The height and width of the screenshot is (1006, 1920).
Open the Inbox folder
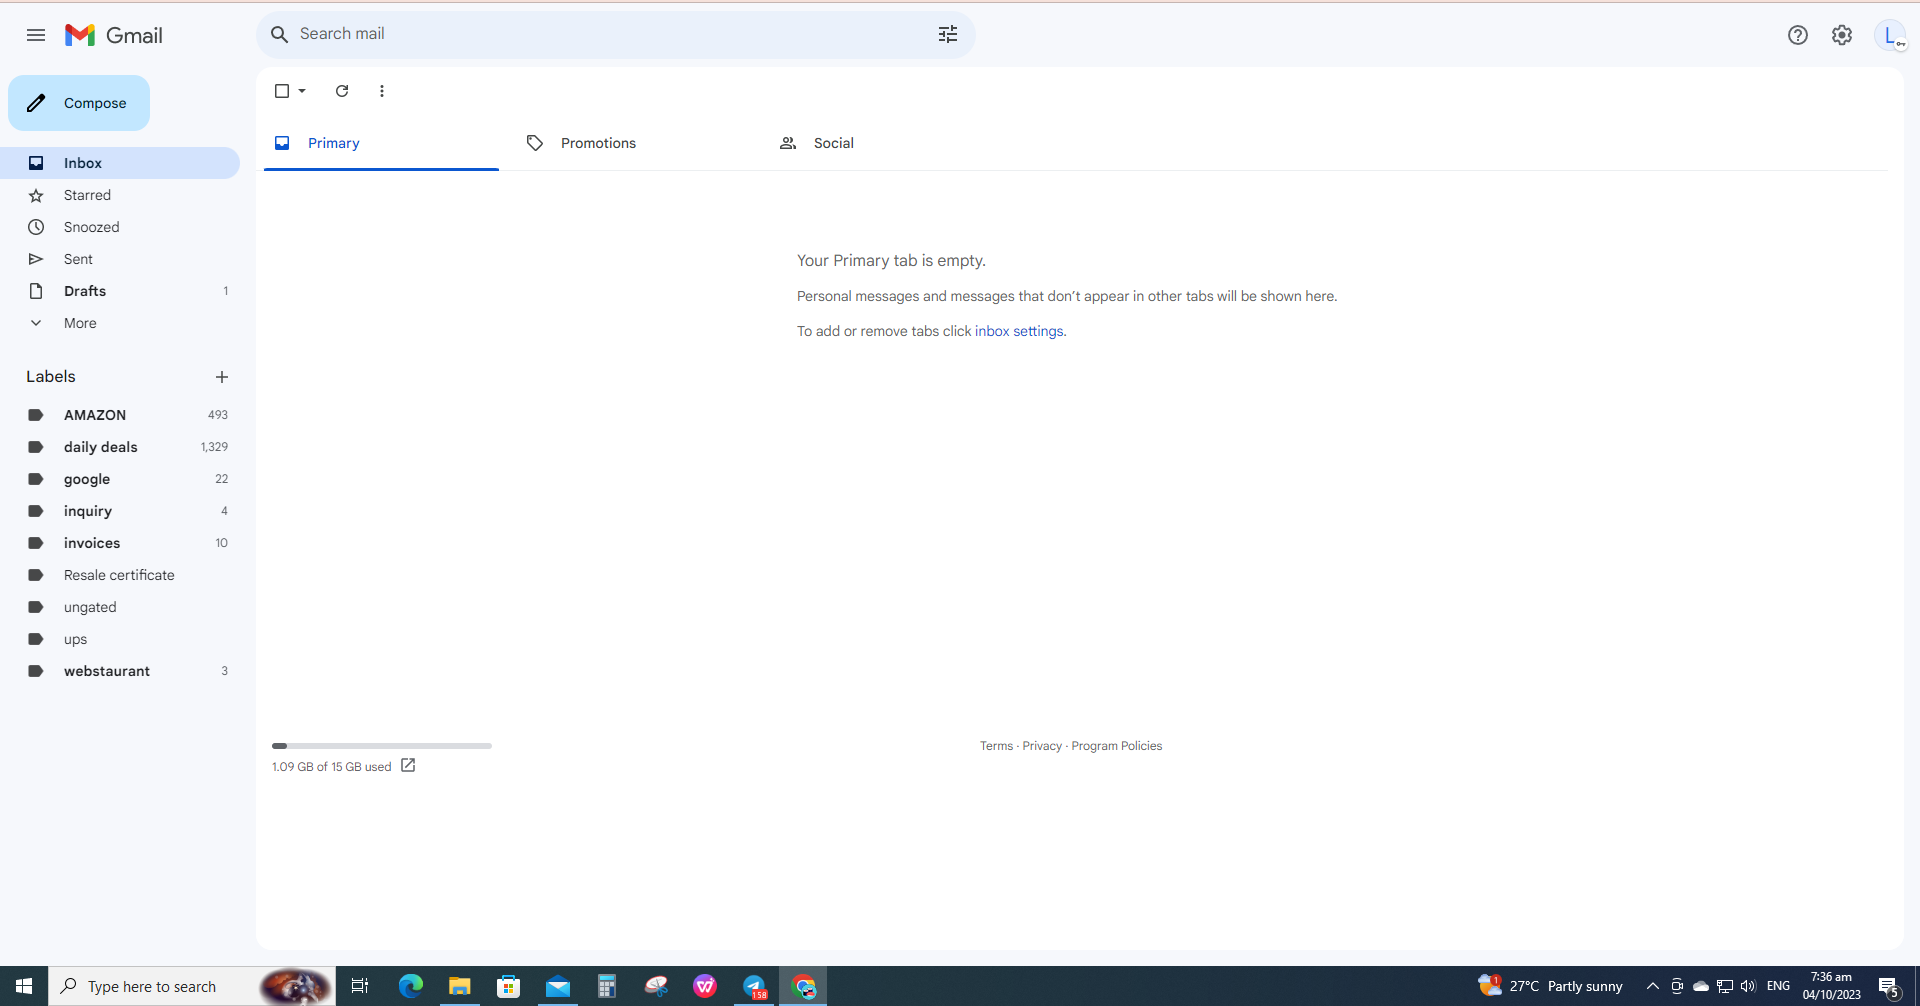pyautogui.click(x=120, y=163)
